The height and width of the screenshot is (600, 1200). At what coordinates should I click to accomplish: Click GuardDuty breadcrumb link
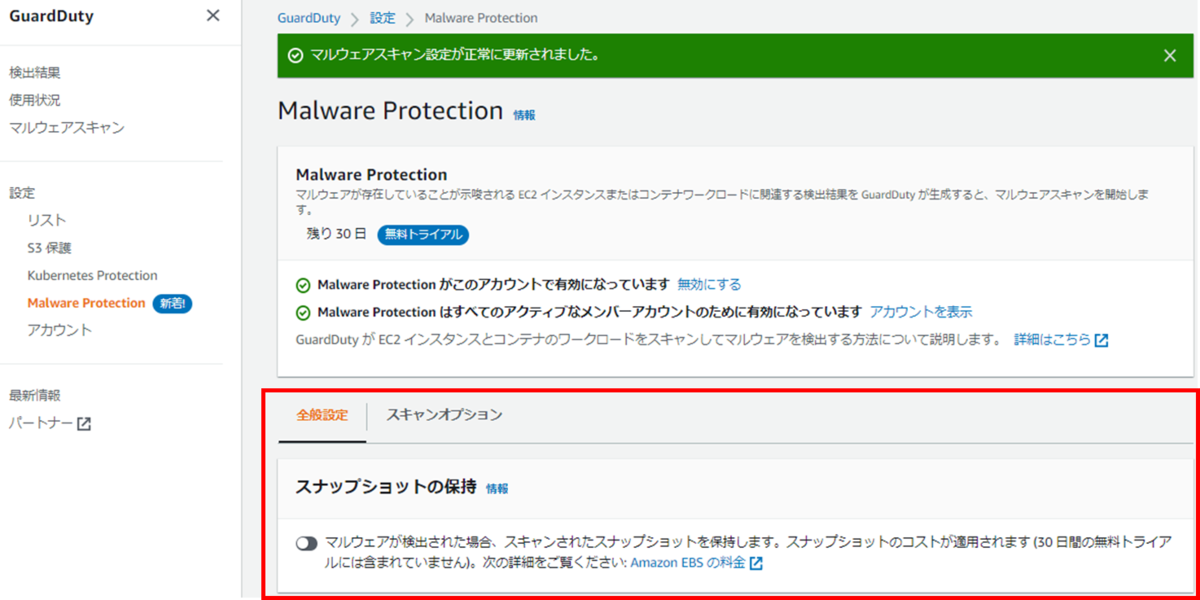pyautogui.click(x=309, y=18)
